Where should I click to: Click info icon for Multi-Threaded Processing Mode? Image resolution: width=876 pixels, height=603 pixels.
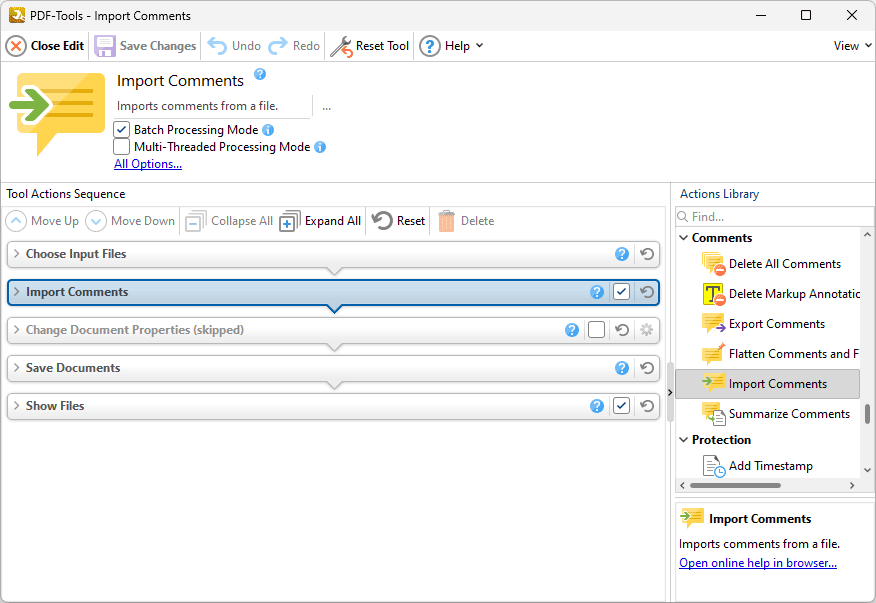coord(320,147)
